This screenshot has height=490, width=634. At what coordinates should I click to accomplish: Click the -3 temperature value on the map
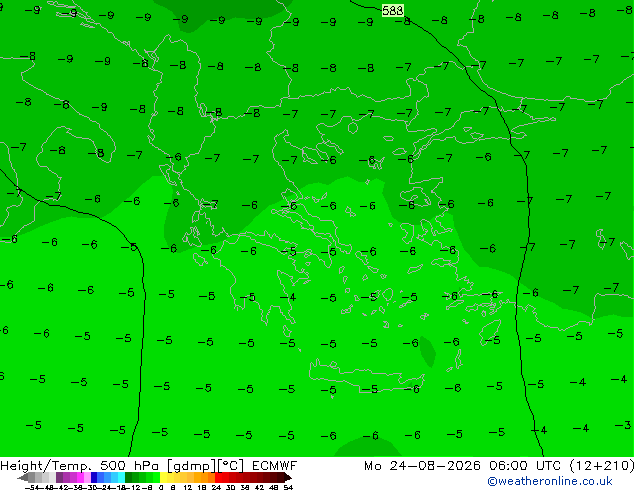(623, 425)
